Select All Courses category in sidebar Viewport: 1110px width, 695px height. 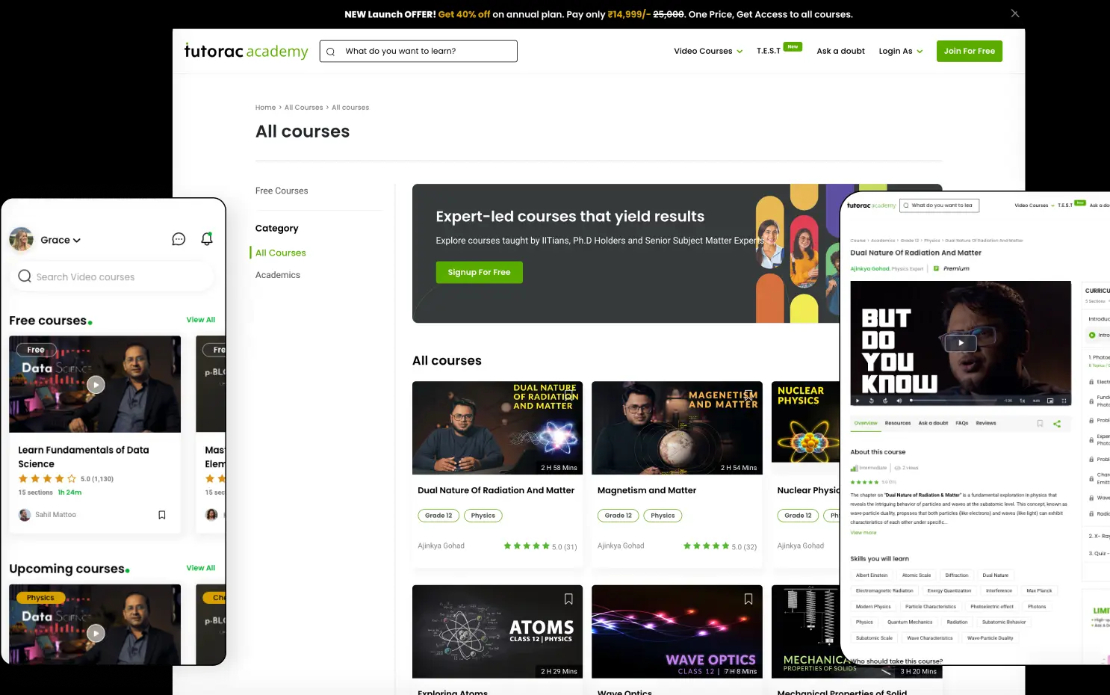280,253
